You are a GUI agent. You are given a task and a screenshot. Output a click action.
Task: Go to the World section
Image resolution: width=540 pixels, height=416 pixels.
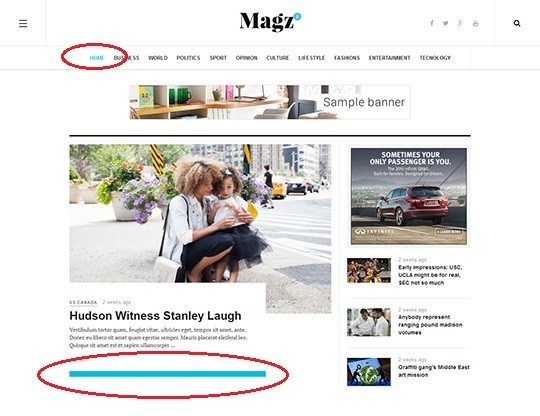click(x=158, y=58)
